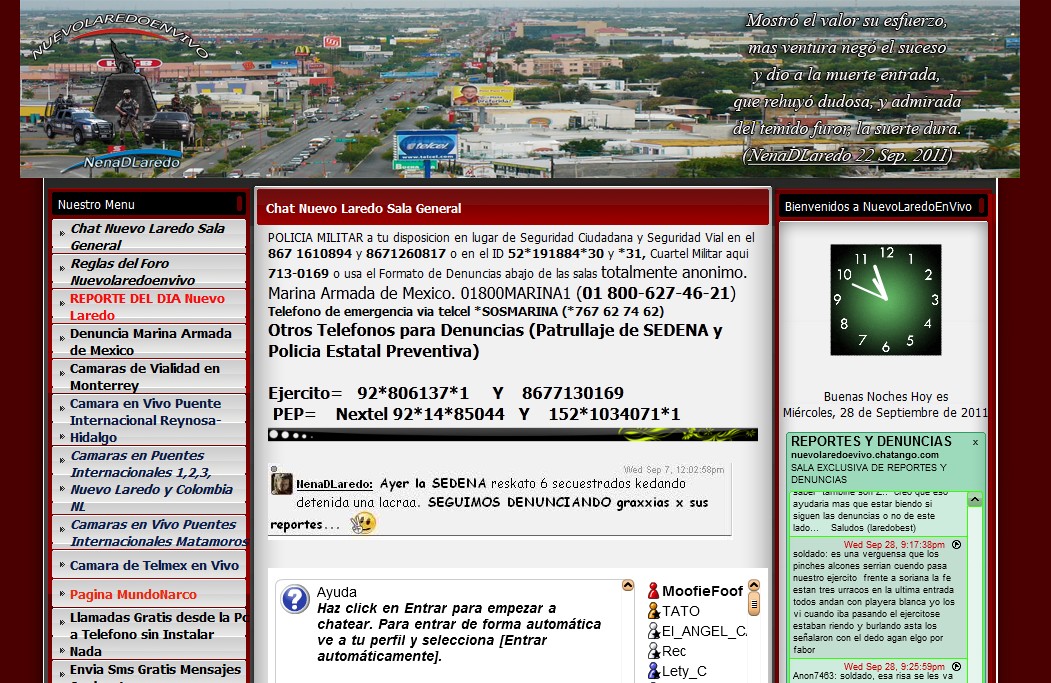This screenshot has width=1051, height=683.
Task: Collapse the Ayuda help panel arrow
Action: click(x=628, y=586)
